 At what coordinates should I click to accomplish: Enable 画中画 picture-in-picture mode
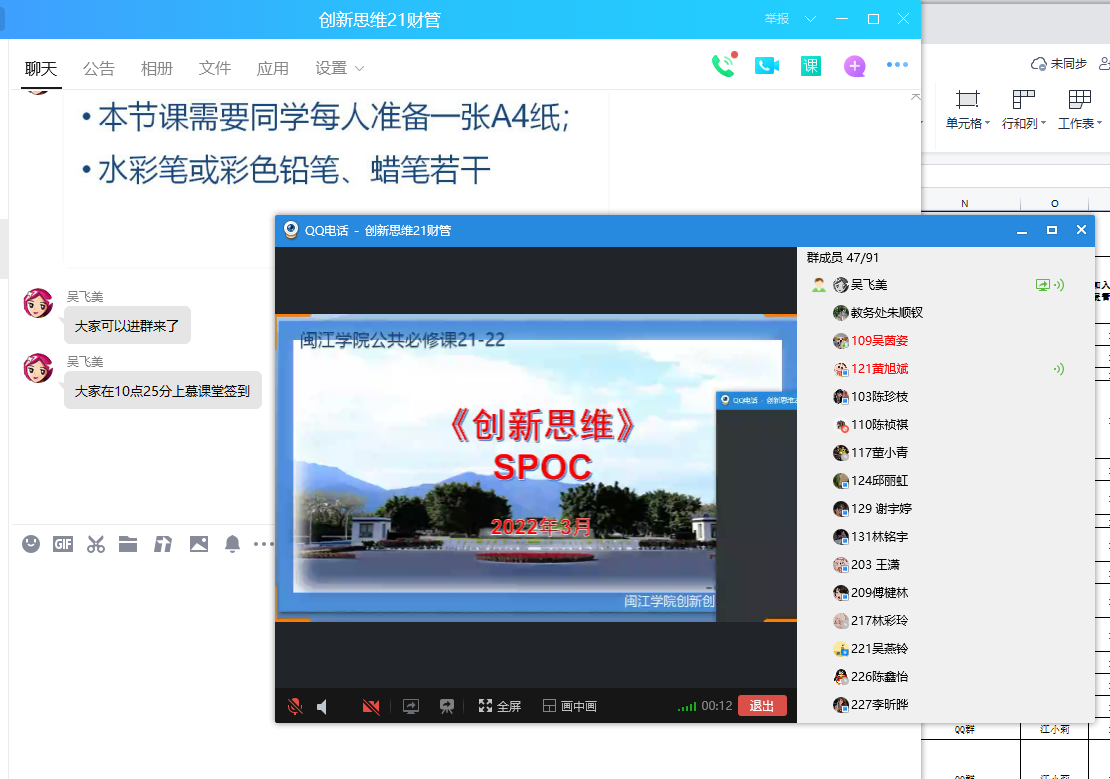[x=569, y=706]
